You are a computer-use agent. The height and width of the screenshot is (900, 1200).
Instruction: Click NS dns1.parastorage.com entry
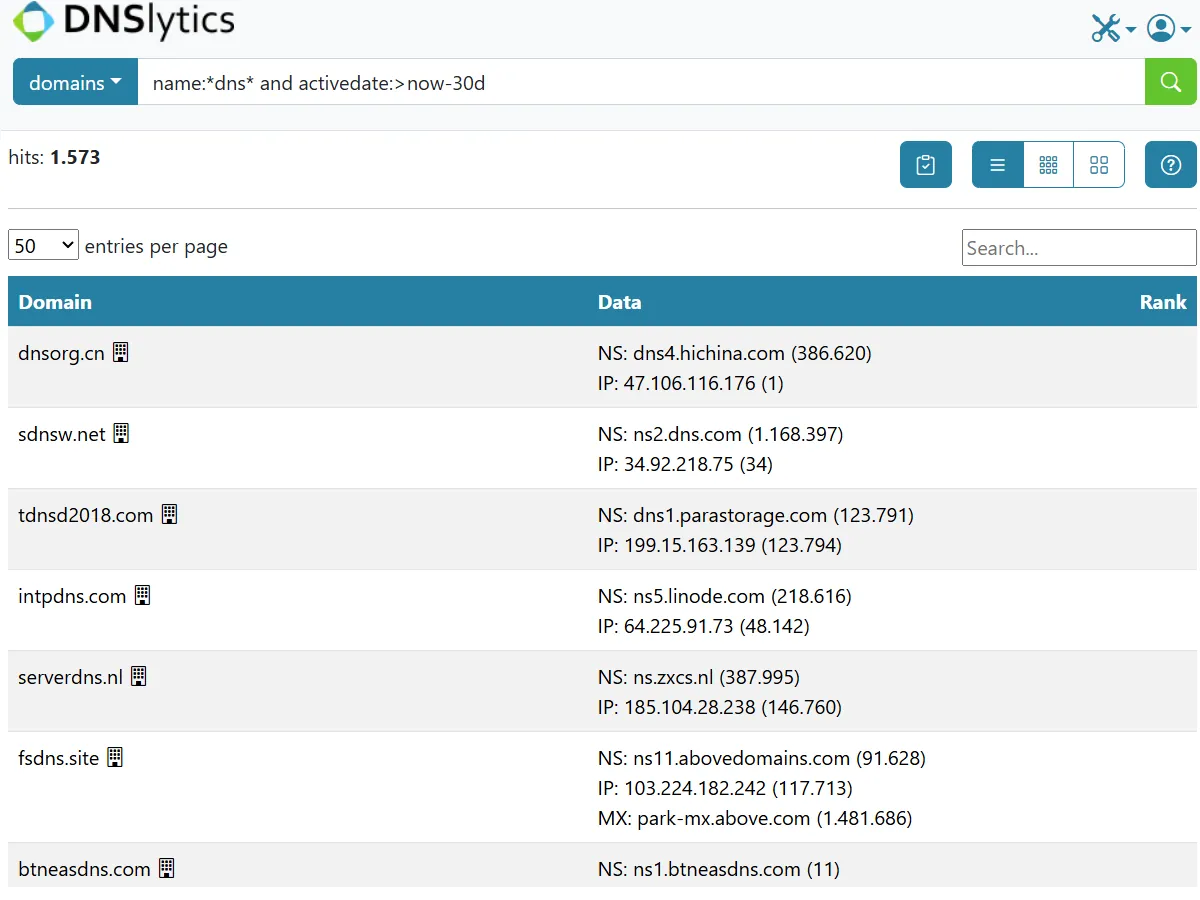click(x=756, y=515)
